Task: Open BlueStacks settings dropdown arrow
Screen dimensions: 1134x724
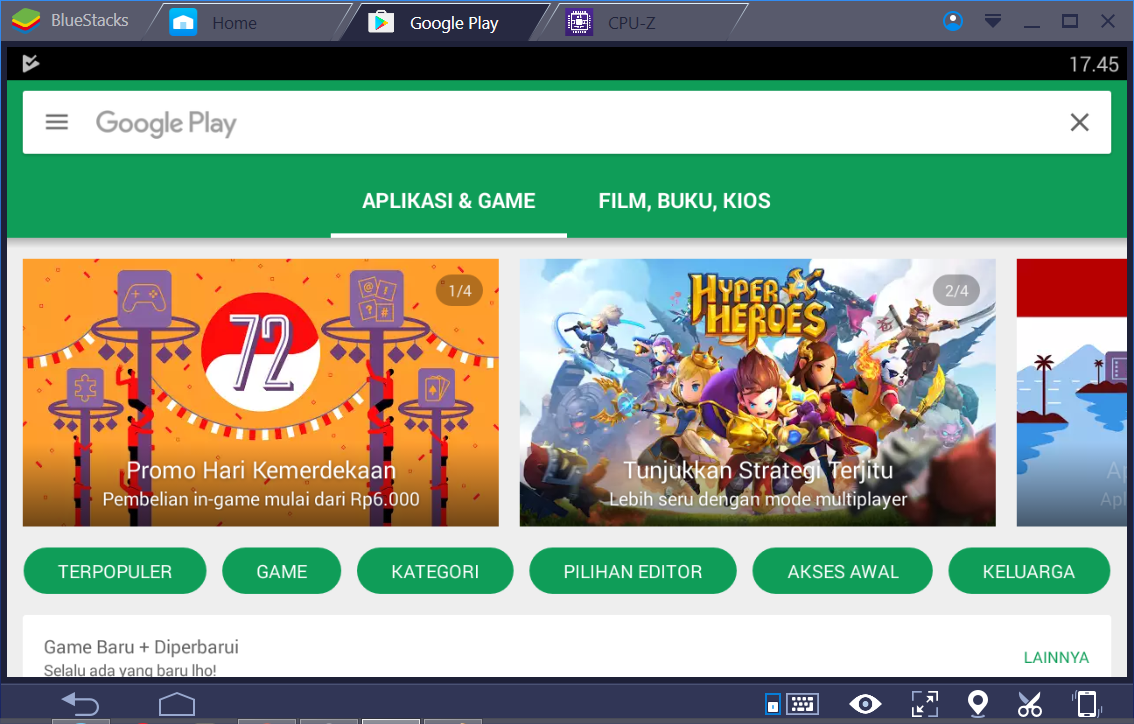Action: [993, 21]
